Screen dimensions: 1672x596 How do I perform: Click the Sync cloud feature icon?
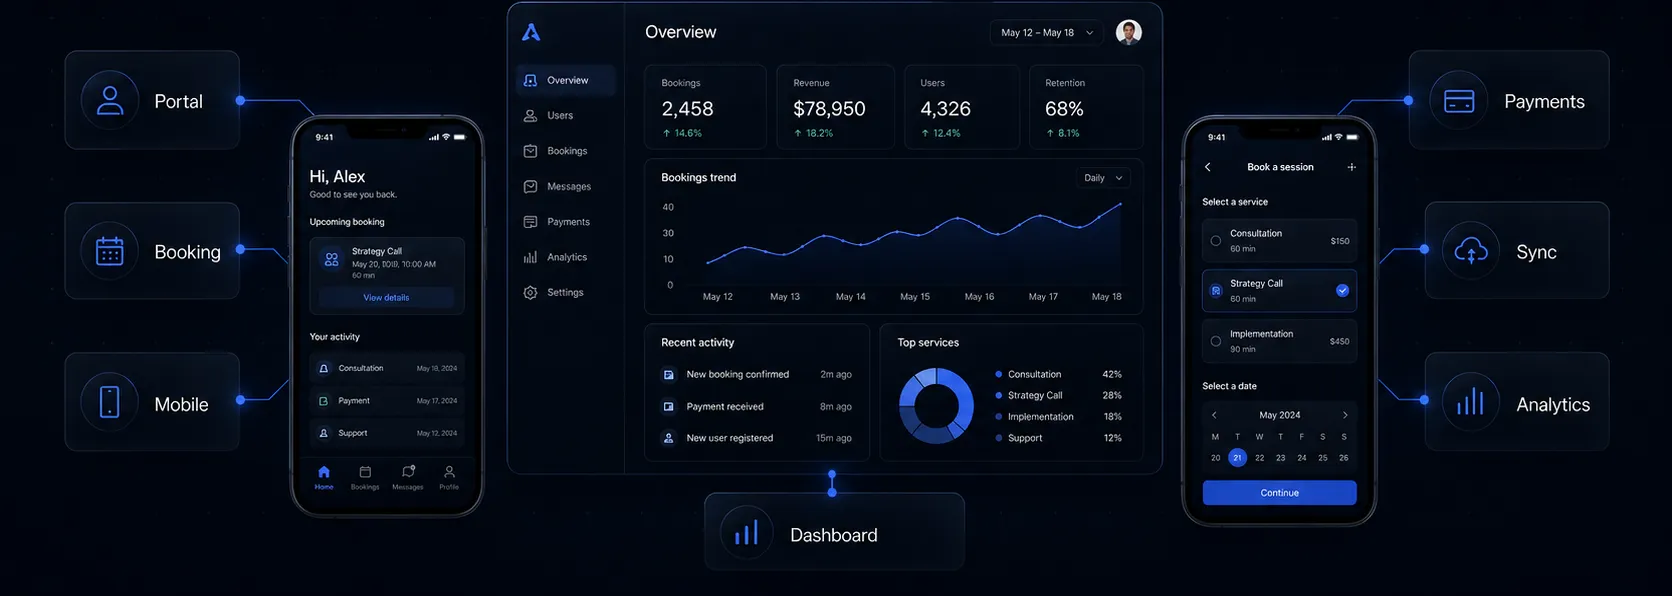tap(1471, 251)
